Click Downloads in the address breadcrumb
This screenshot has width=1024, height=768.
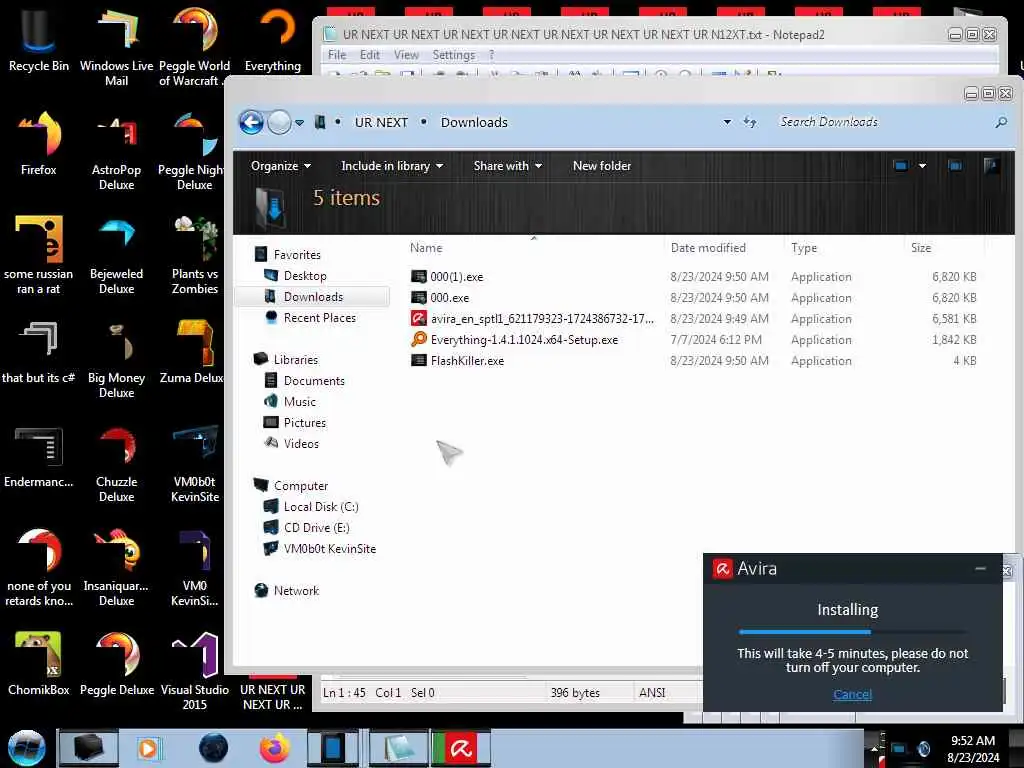[x=473, y=122]
